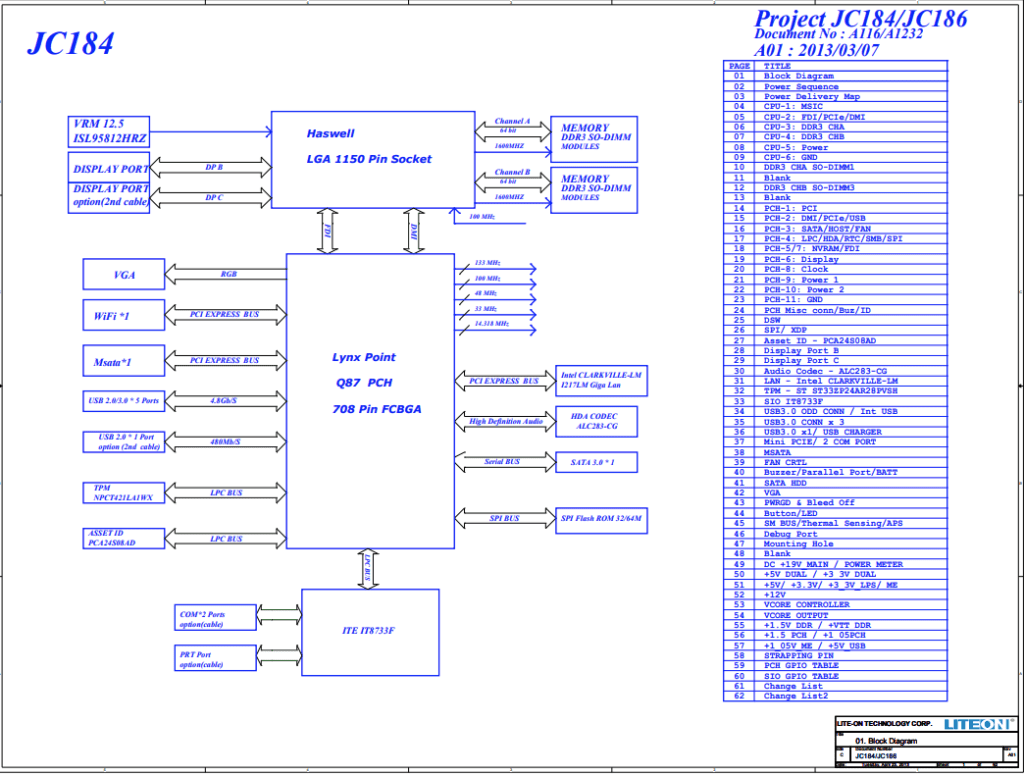Select the Block Diagram row in page table
This screenshot has width=1024, height=776.
click(835, 76)
